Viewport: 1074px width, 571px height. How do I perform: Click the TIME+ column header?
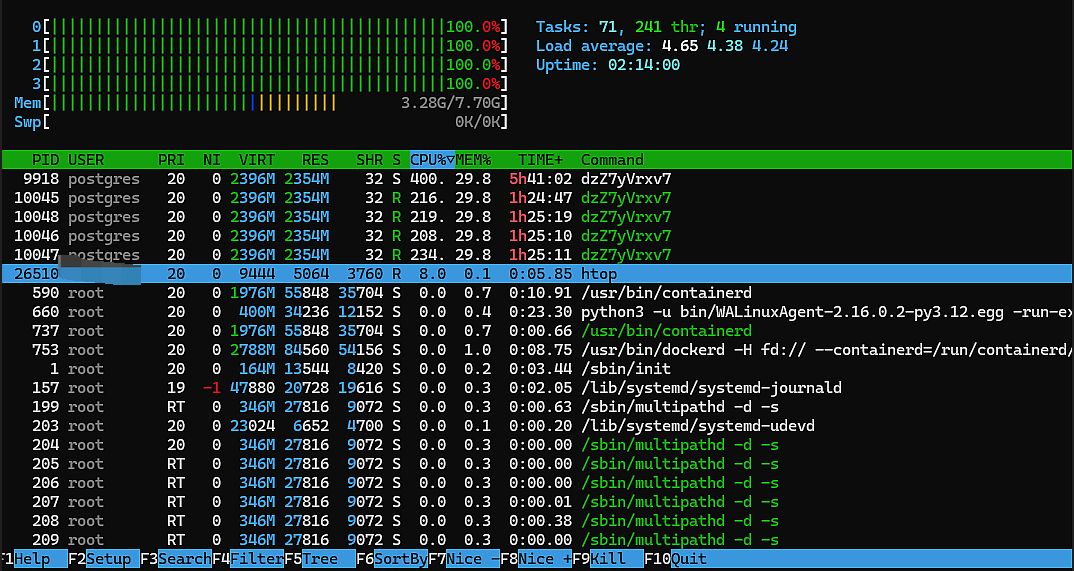pyautogui.click(x=540, y=160)
